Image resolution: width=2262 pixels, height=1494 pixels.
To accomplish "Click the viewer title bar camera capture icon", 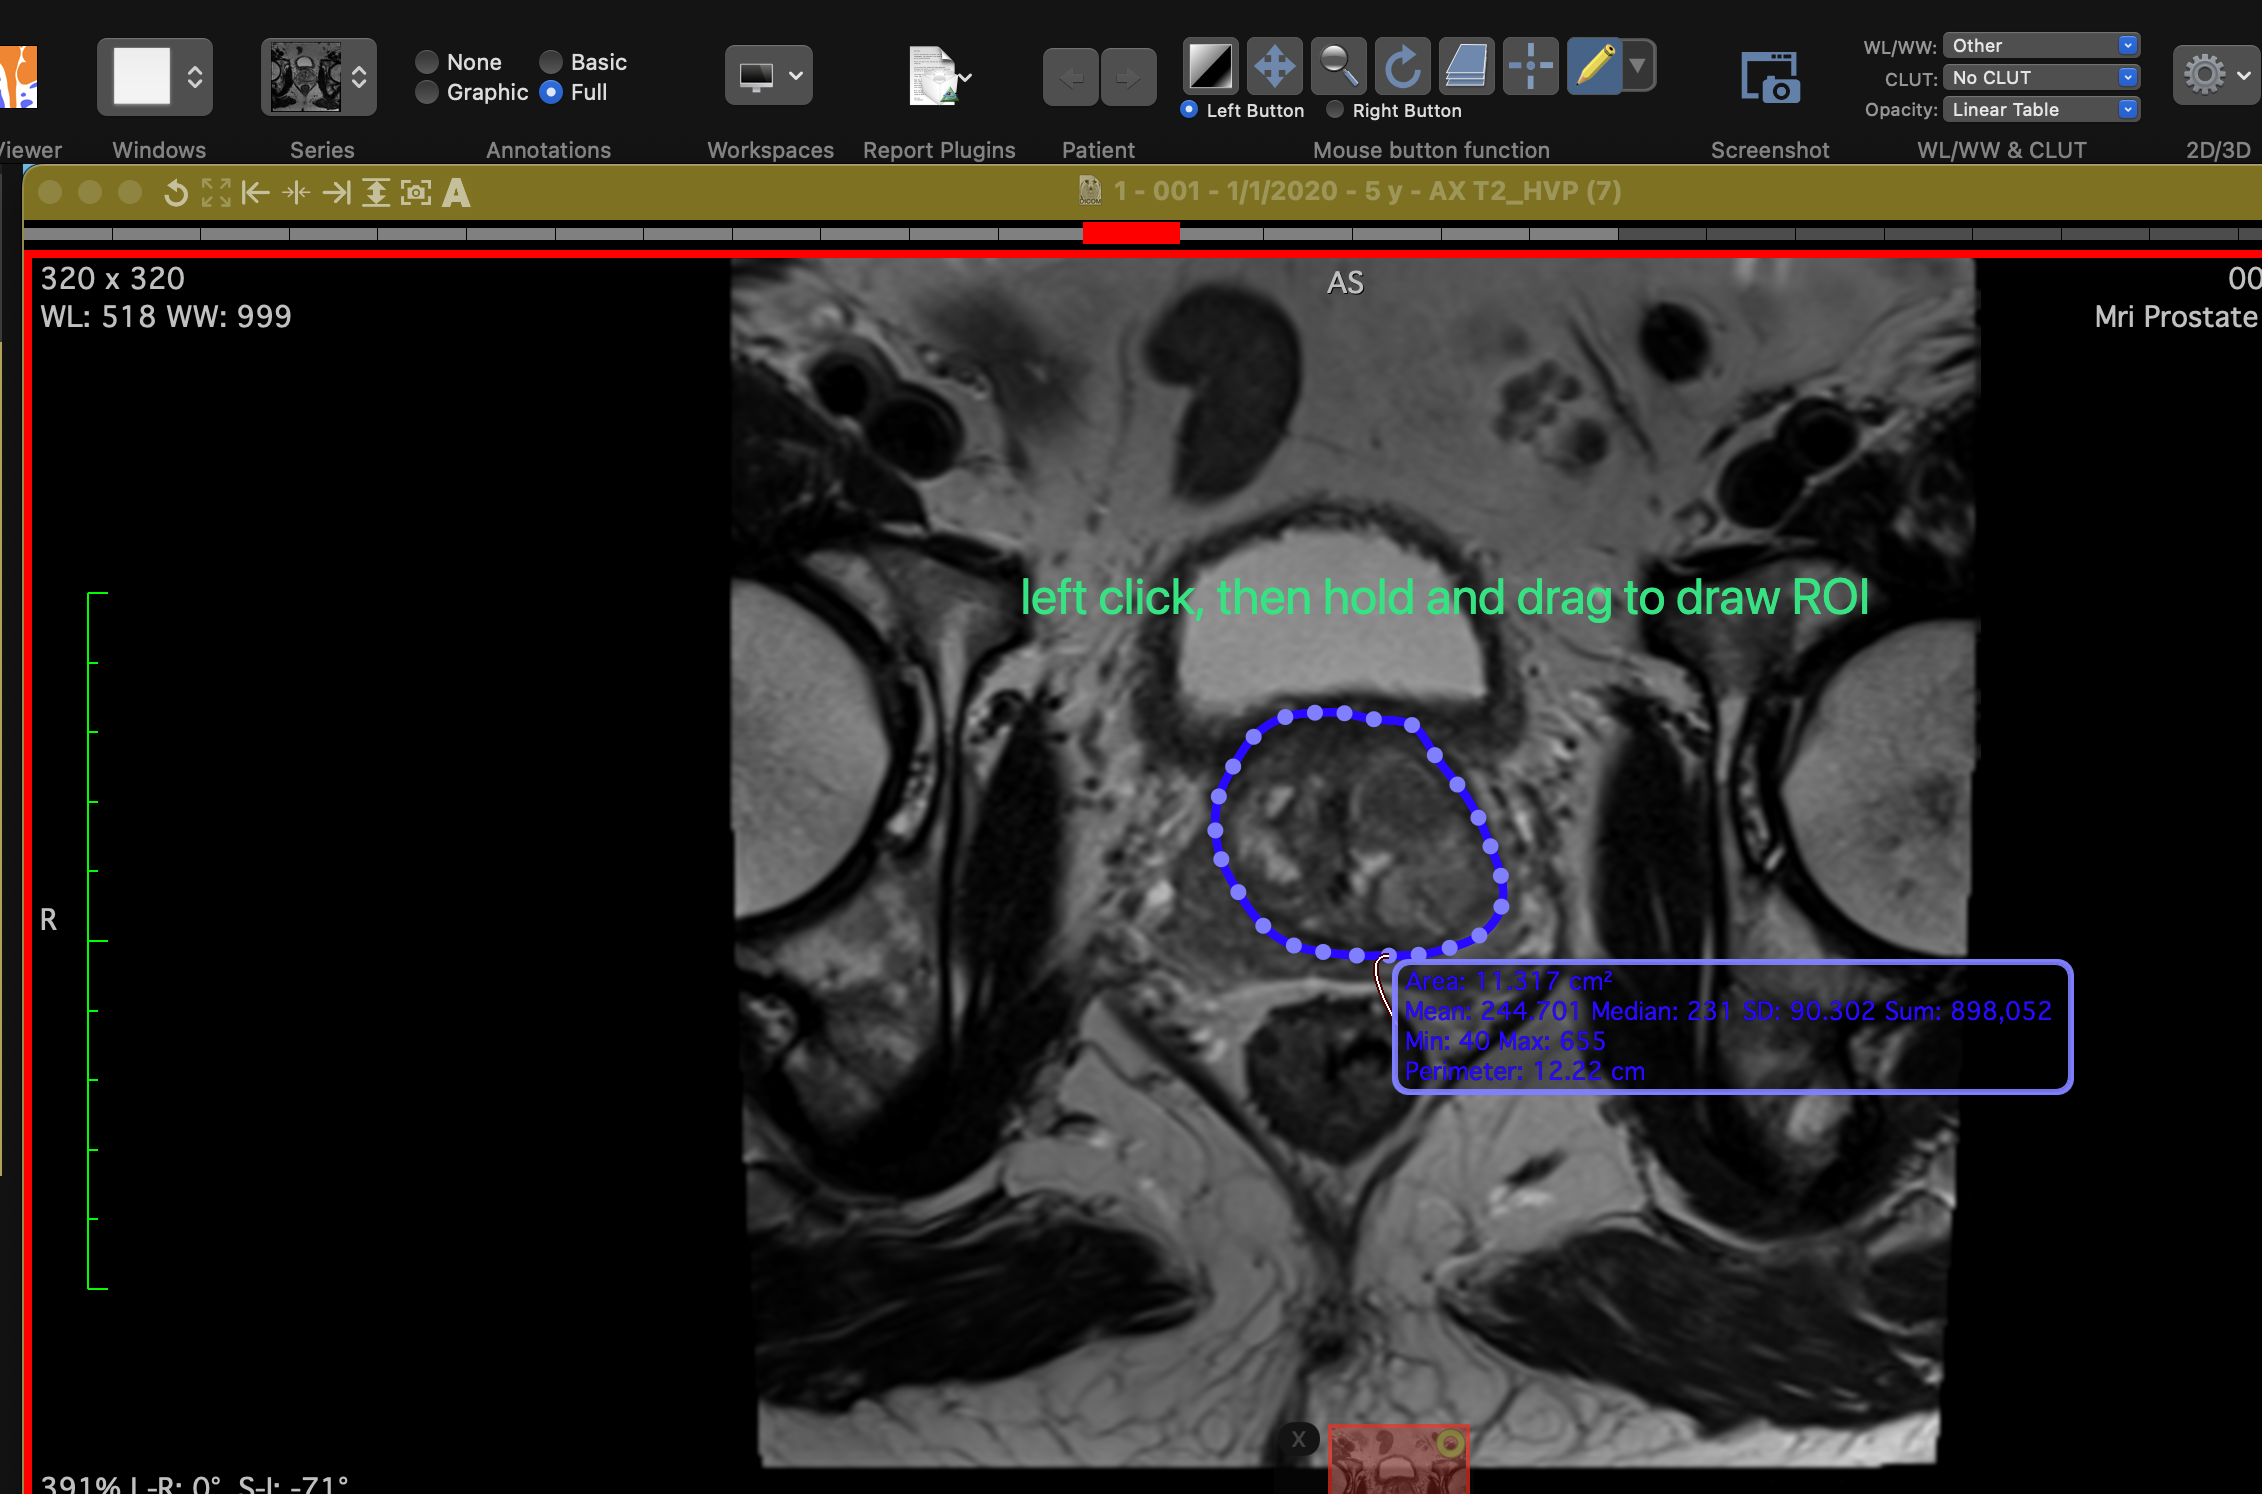I will click(416, 192).
